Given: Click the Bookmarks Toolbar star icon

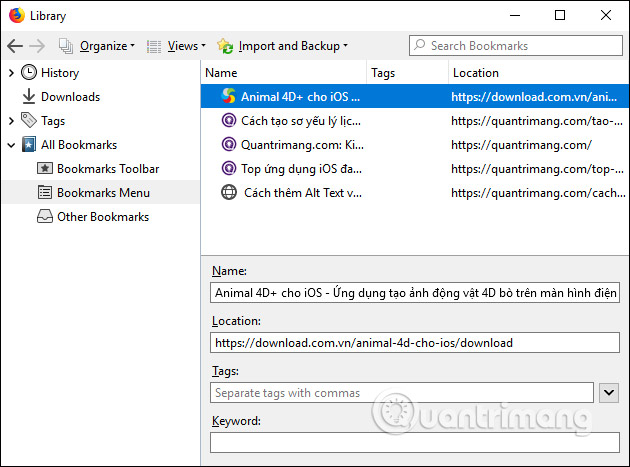Looking at the screenshot, I should click(45, 169).
